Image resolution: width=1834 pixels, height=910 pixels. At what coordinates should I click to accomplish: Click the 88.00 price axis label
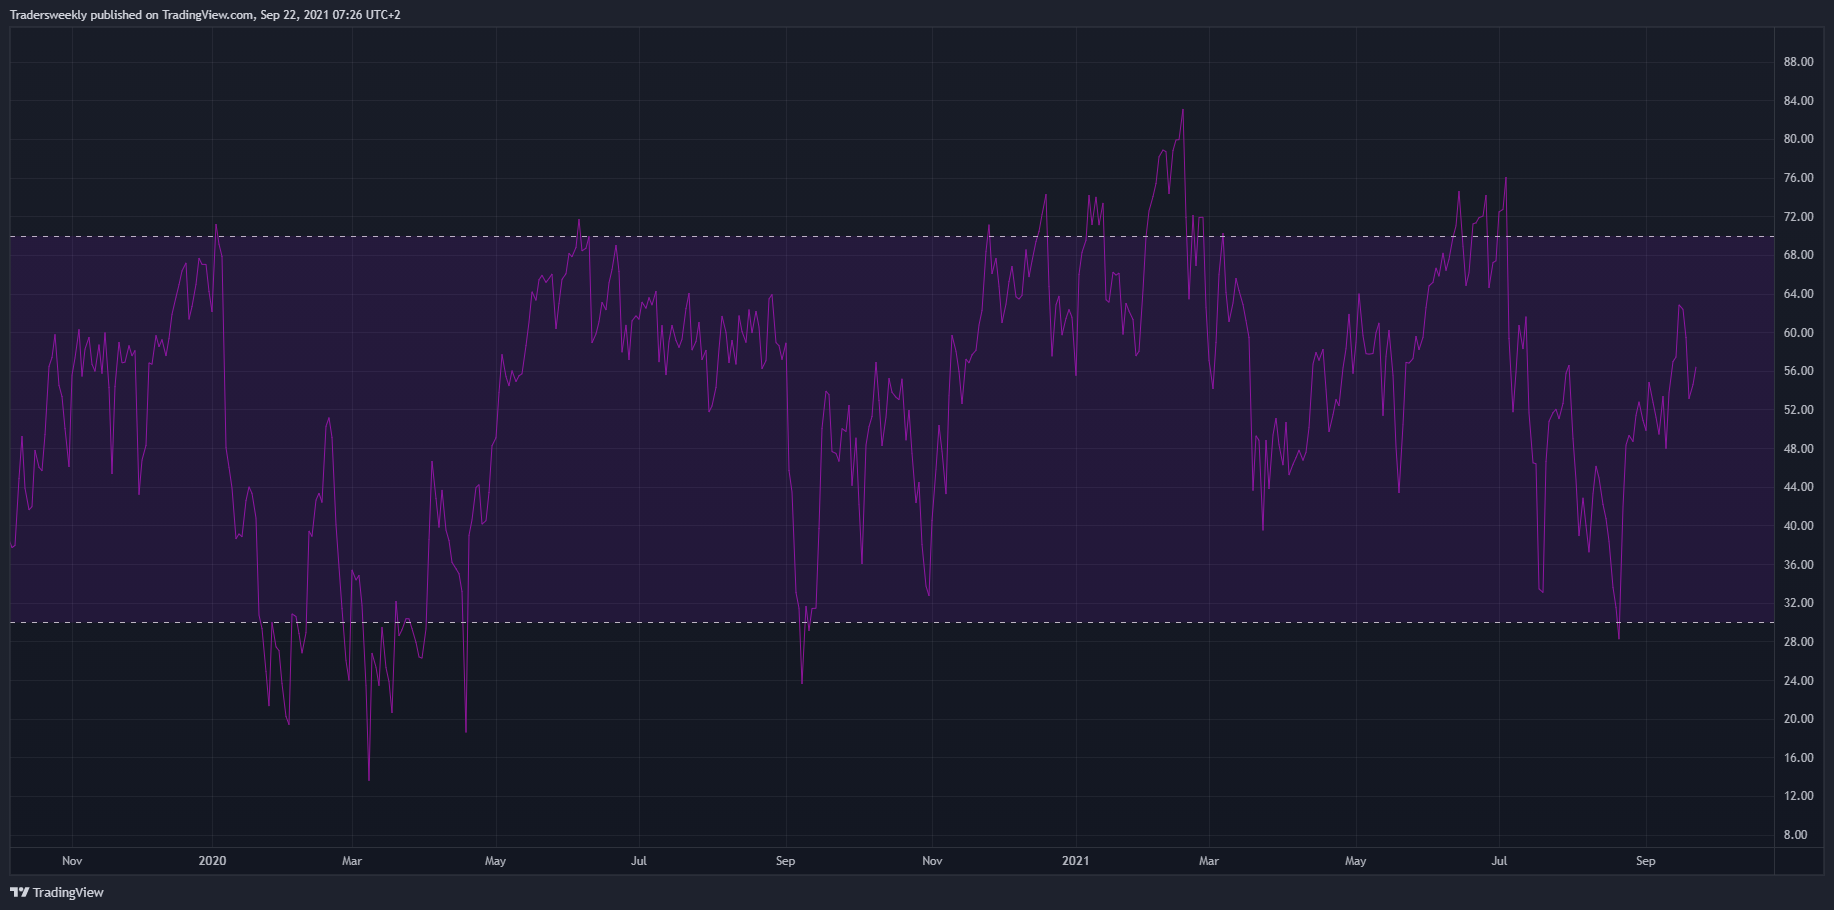coord(1798,62)
